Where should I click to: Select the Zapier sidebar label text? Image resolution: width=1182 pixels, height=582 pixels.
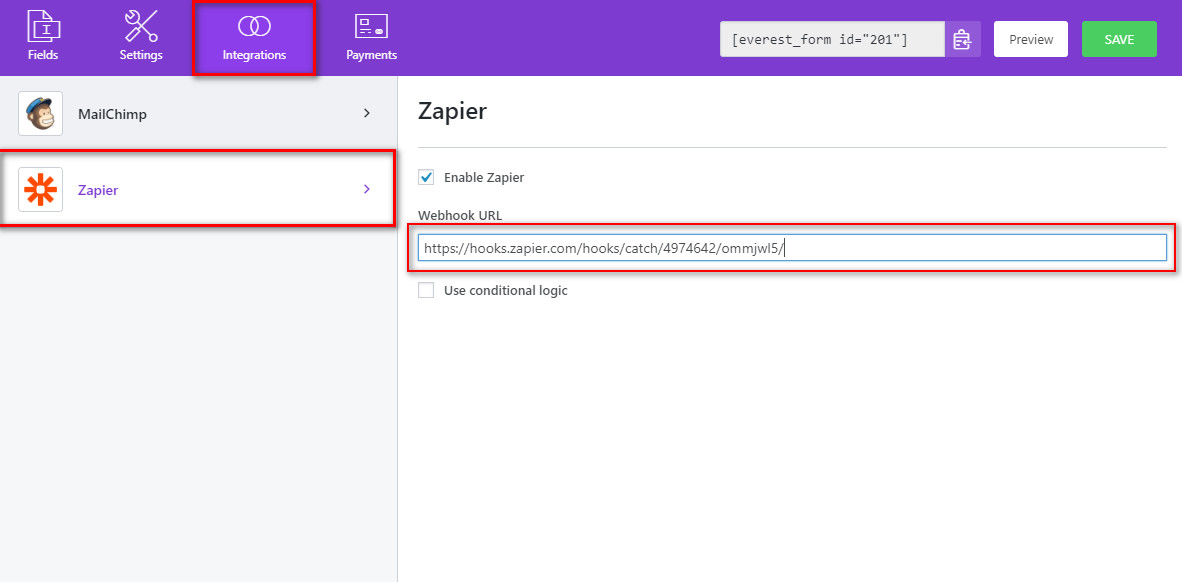click(x=98, y=190)
